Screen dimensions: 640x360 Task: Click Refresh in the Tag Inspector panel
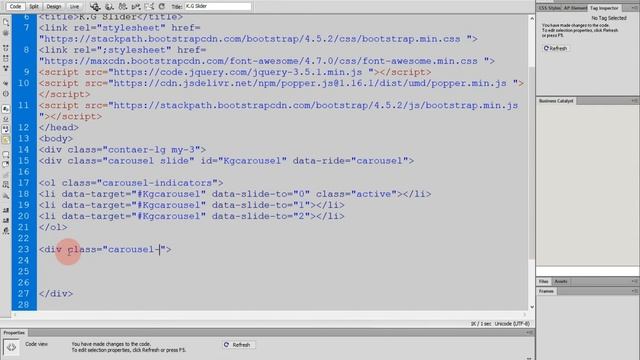point(556,48)
